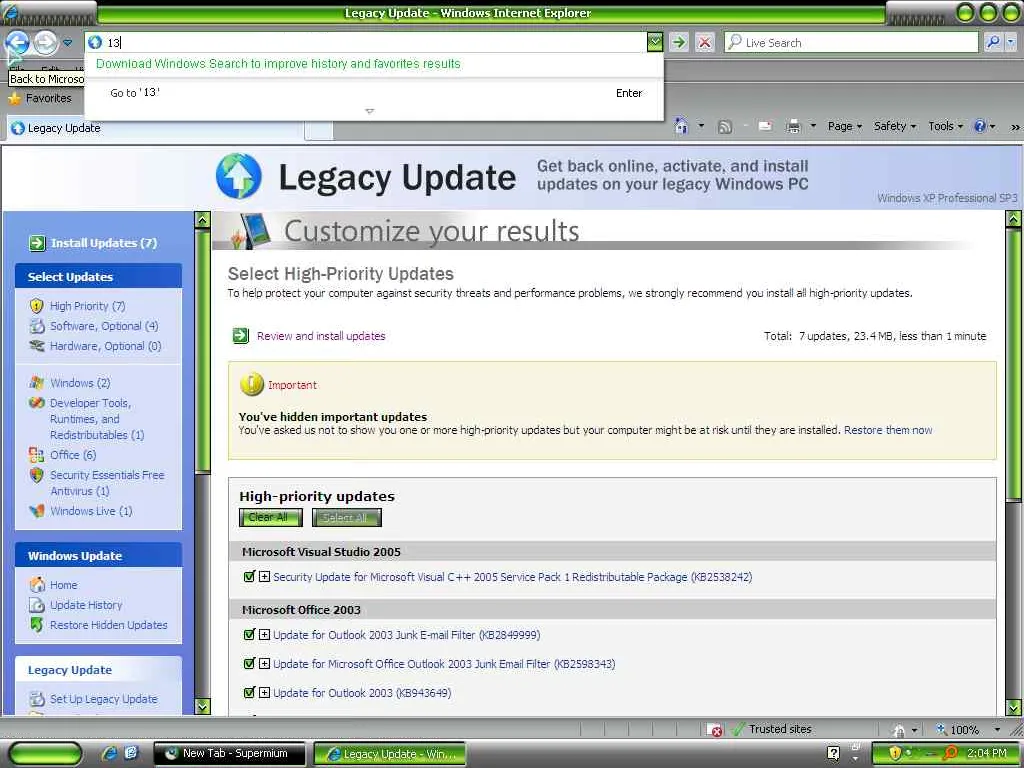
Task: Open Update History in the sidebar
Action: coord(86,605)
